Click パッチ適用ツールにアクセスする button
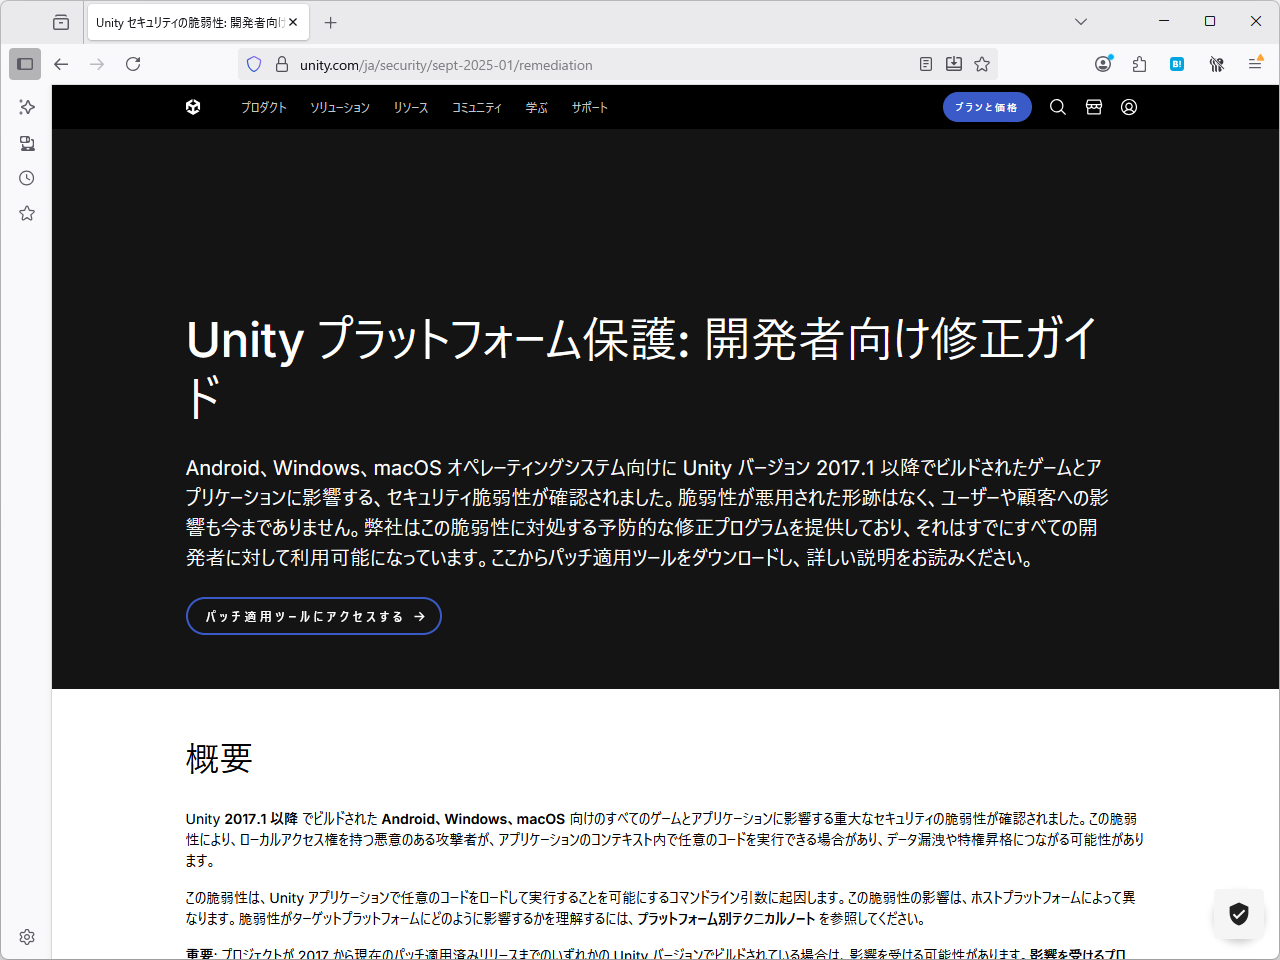This screenshot has height=960, width=1280. (x=313, y=616)
